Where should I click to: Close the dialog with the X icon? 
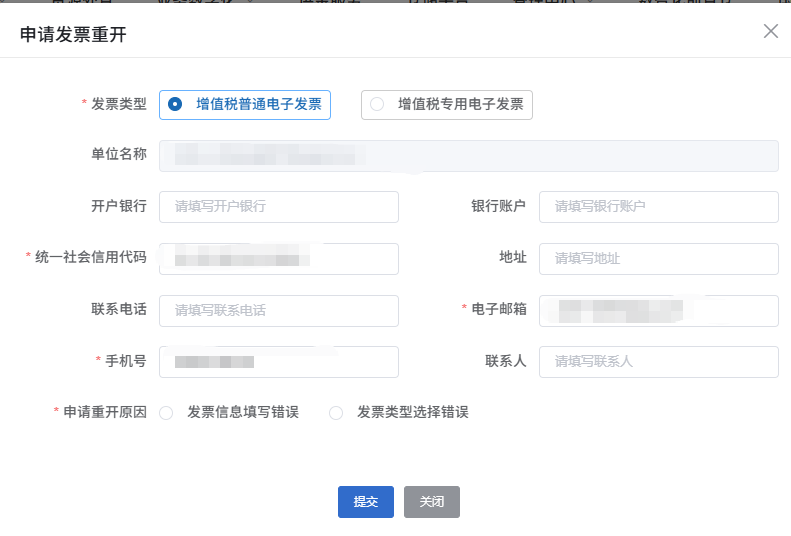pyautogui.click(x=770, y=31)
